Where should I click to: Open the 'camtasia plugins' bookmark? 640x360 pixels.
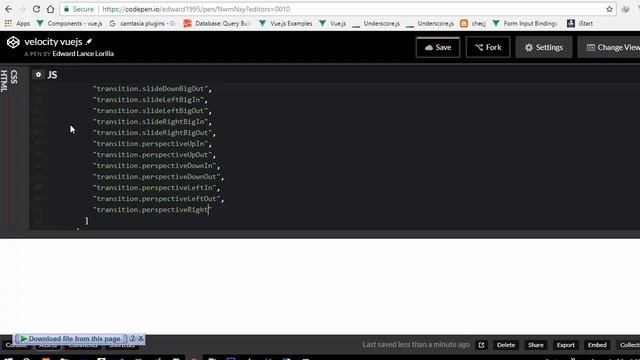143,24
